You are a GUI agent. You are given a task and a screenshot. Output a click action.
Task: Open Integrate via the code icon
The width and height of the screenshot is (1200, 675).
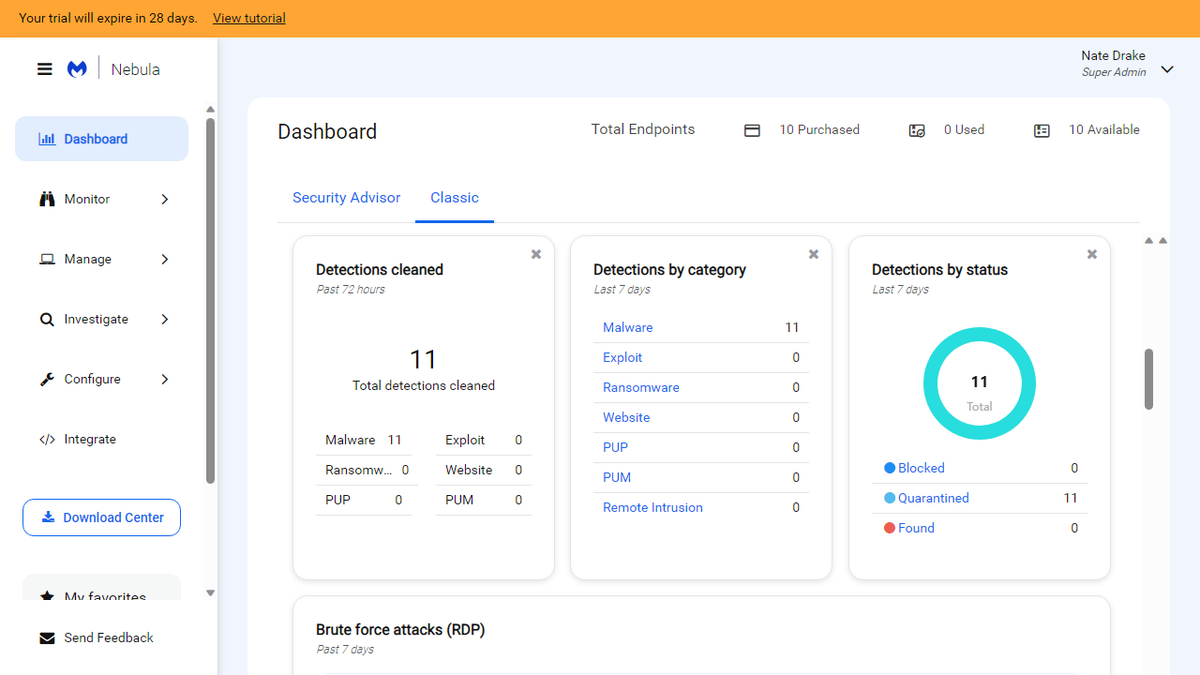click(x=46, y=438)
